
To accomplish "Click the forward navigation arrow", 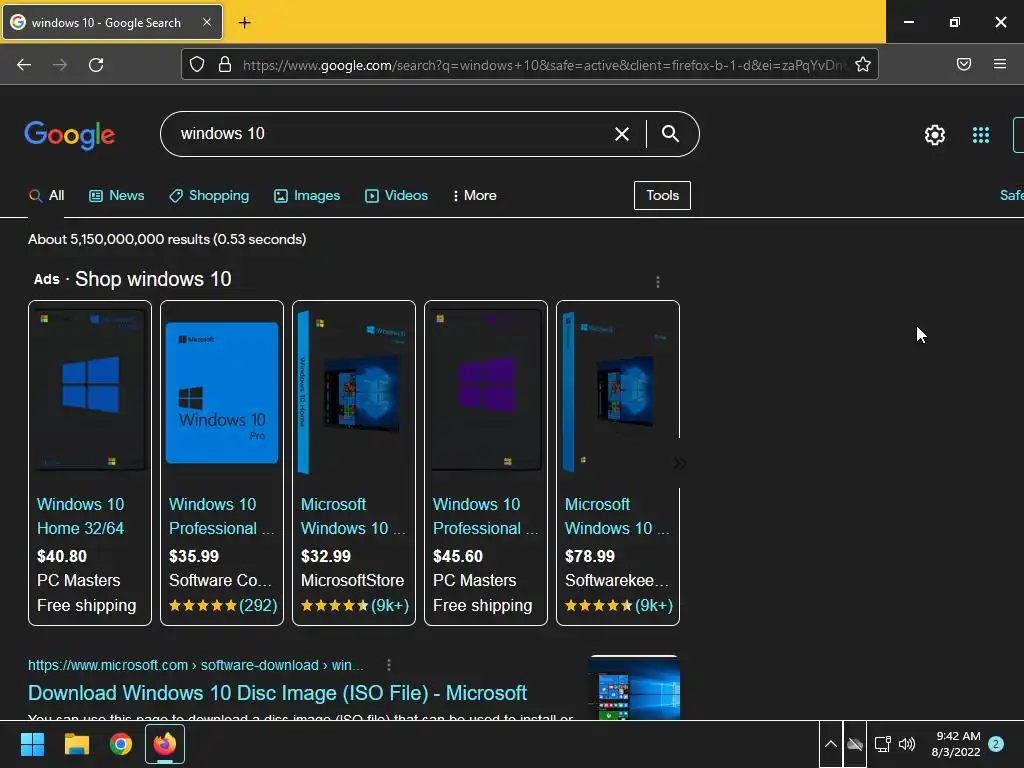I will click(60, 65).
